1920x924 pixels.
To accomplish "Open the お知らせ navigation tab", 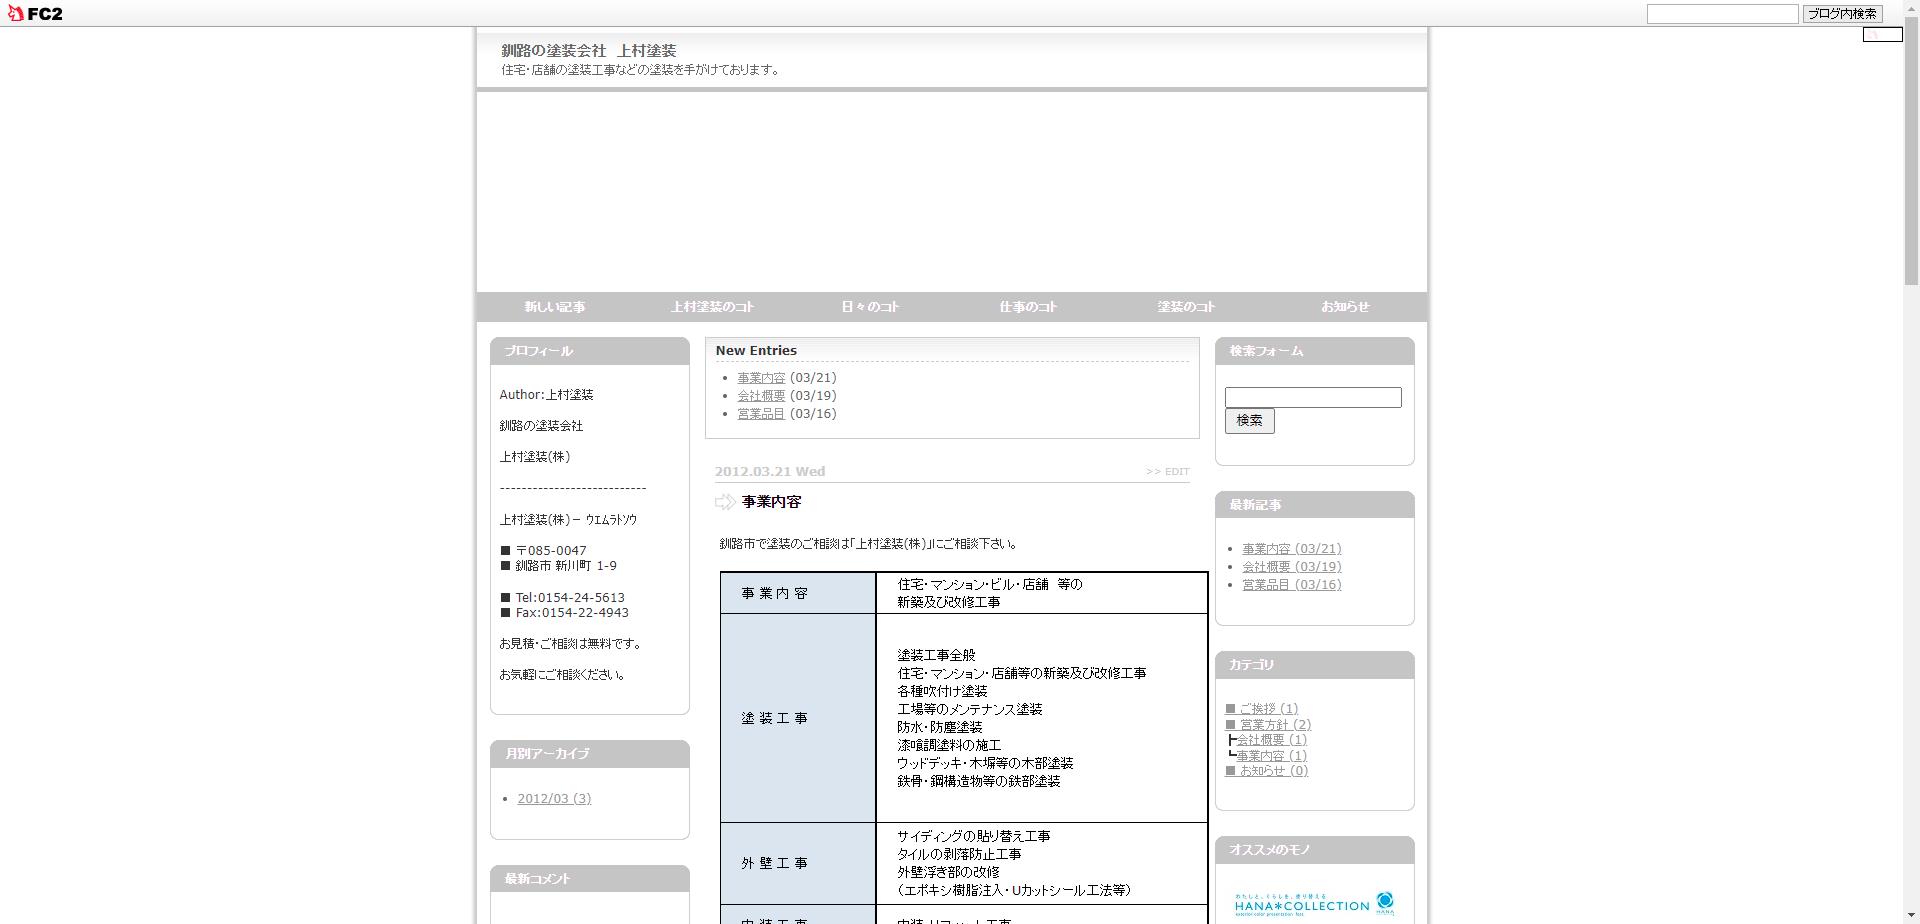I will click(x=1345, y=307).
